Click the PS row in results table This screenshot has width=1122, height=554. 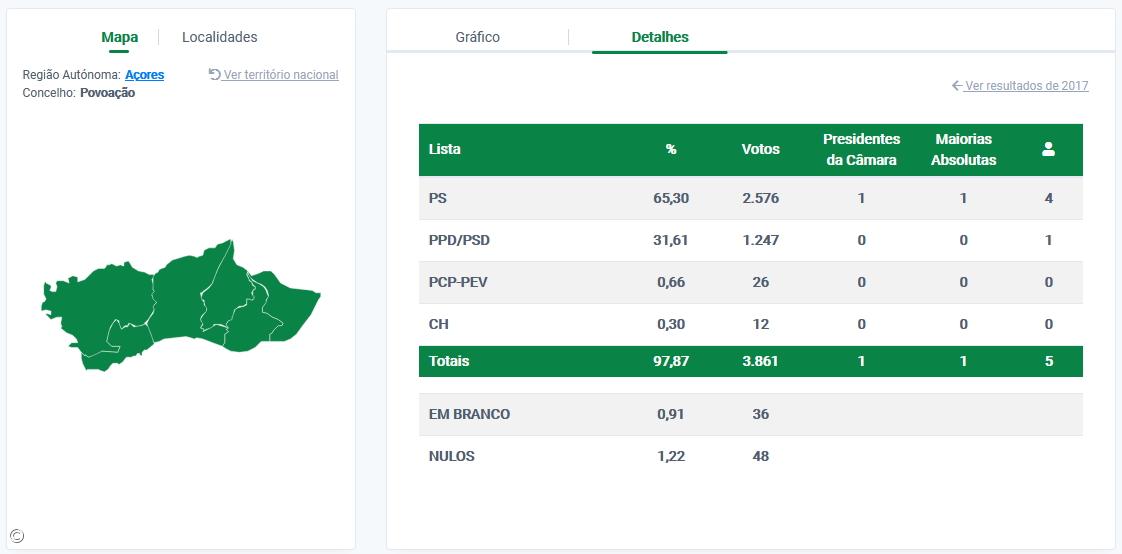(x=750, y=198)
